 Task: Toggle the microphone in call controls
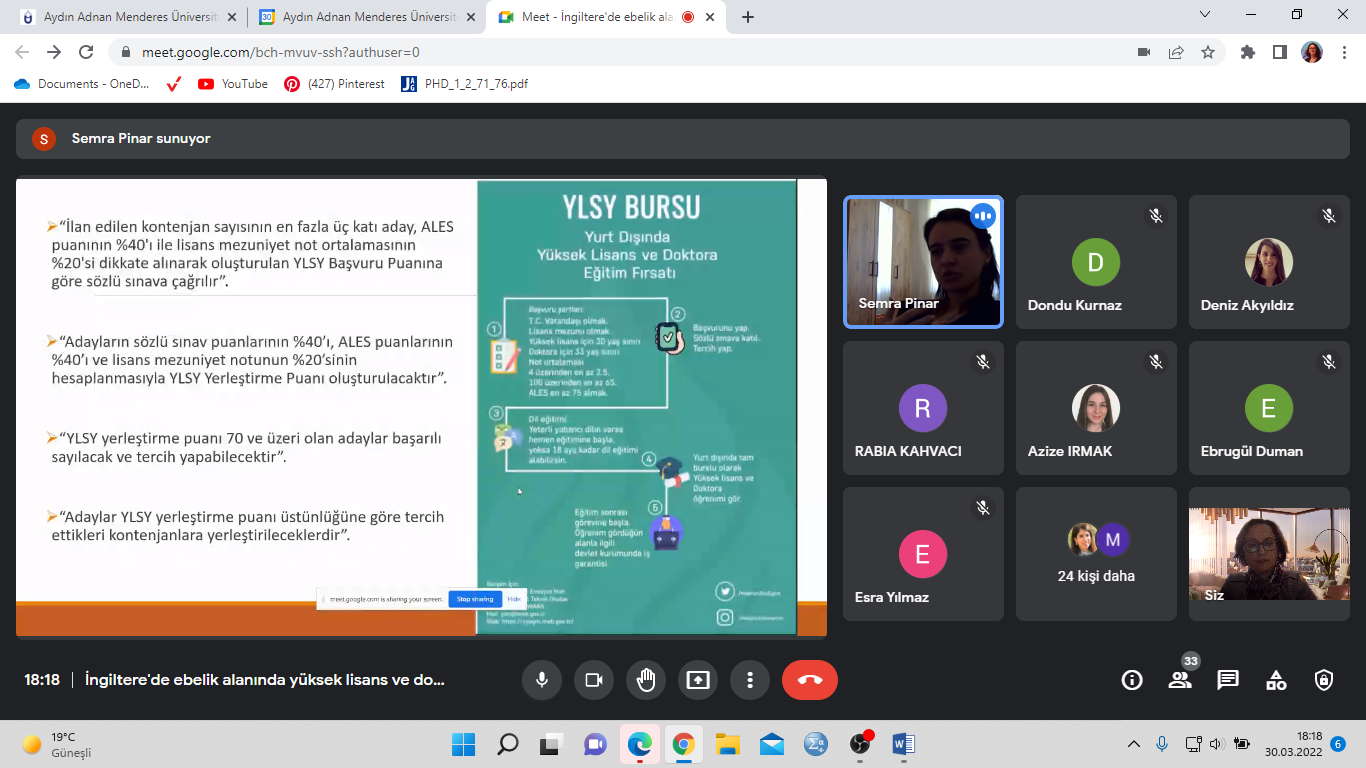(x=542, y=680)
